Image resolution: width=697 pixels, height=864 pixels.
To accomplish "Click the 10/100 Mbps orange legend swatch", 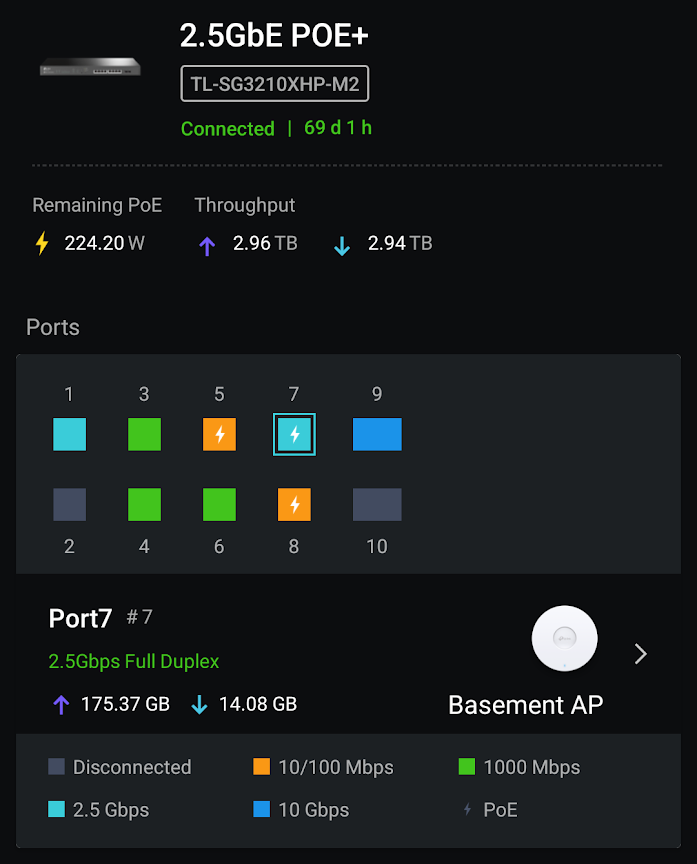I will tap(262, 767).
